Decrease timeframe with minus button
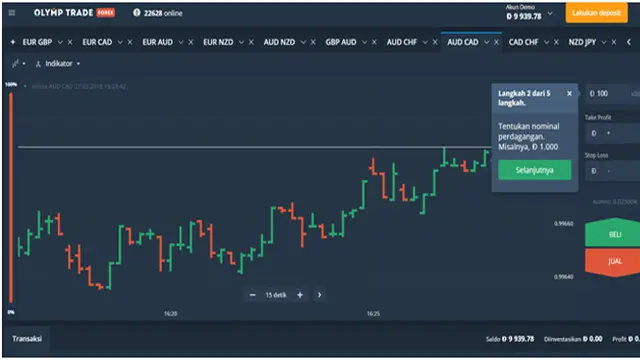 pyautogui.click(x=253, y=295)
